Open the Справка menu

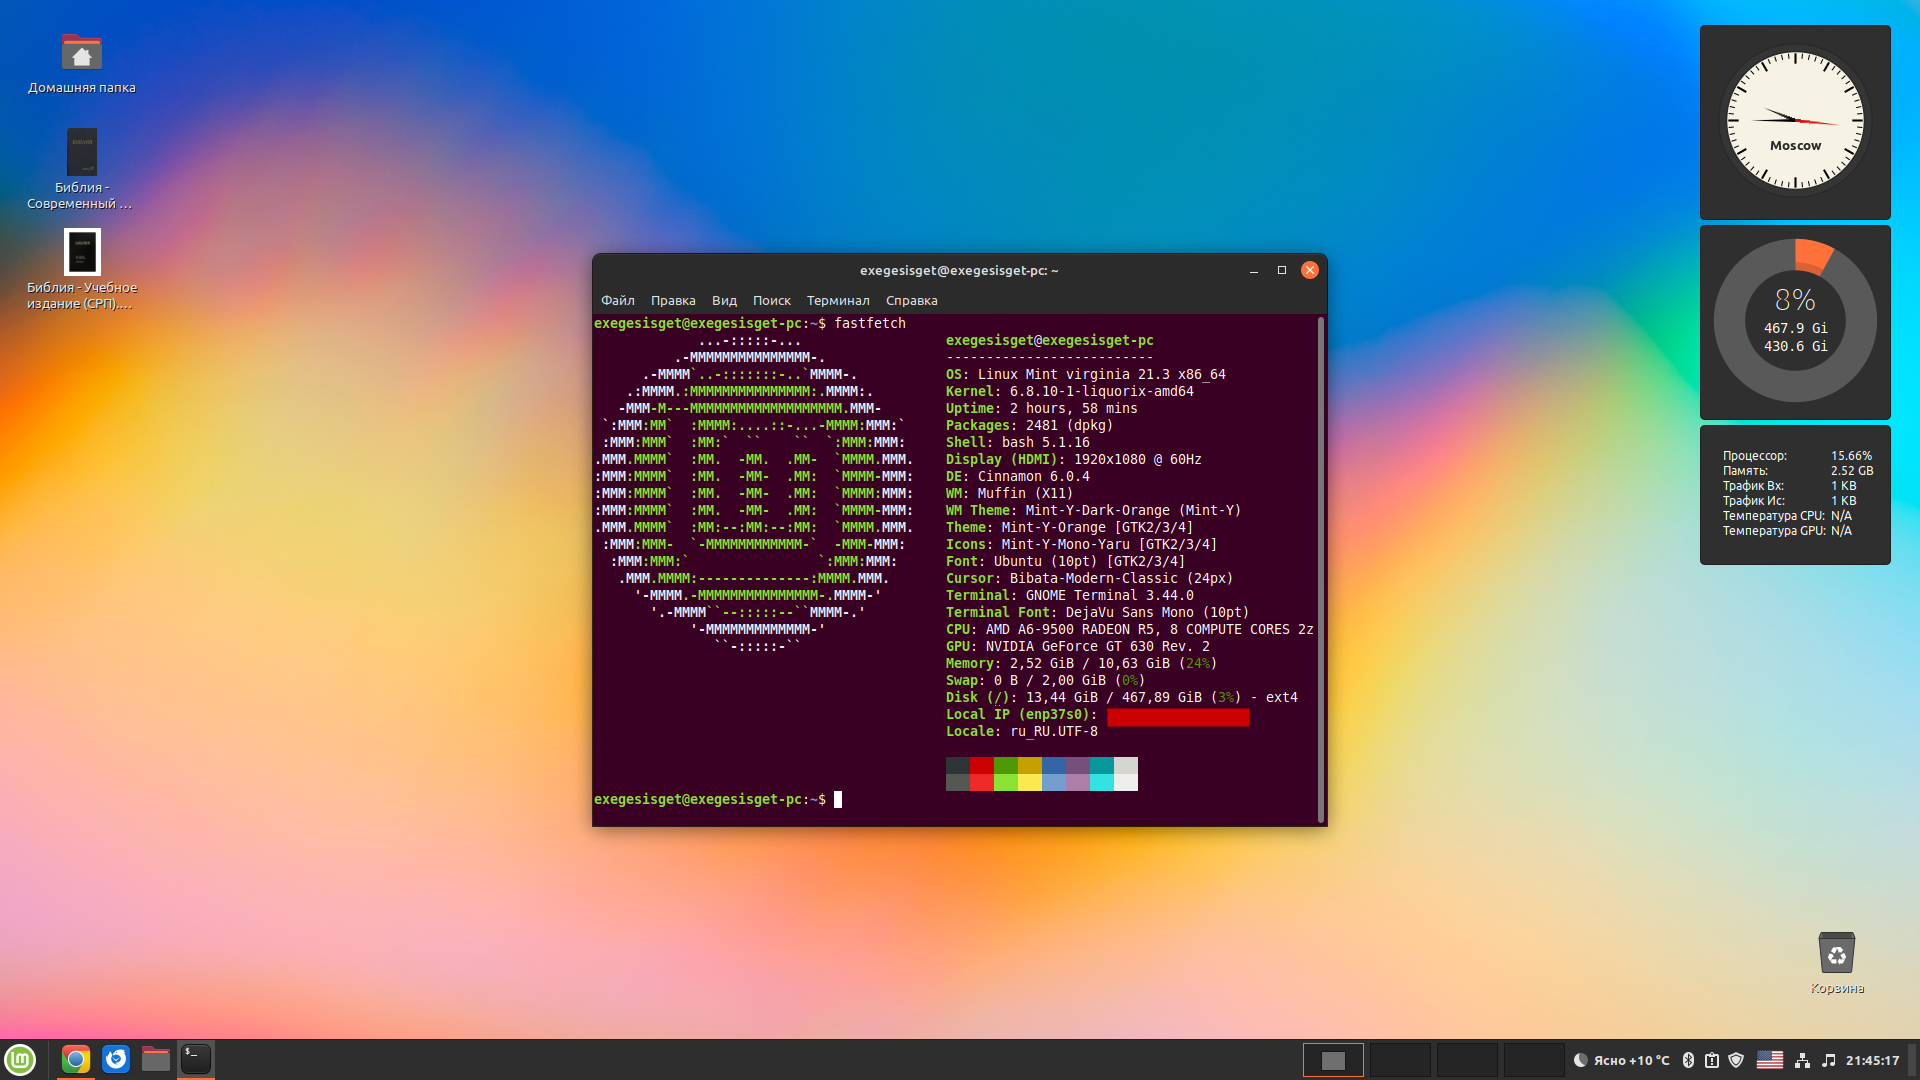[911, 300]
